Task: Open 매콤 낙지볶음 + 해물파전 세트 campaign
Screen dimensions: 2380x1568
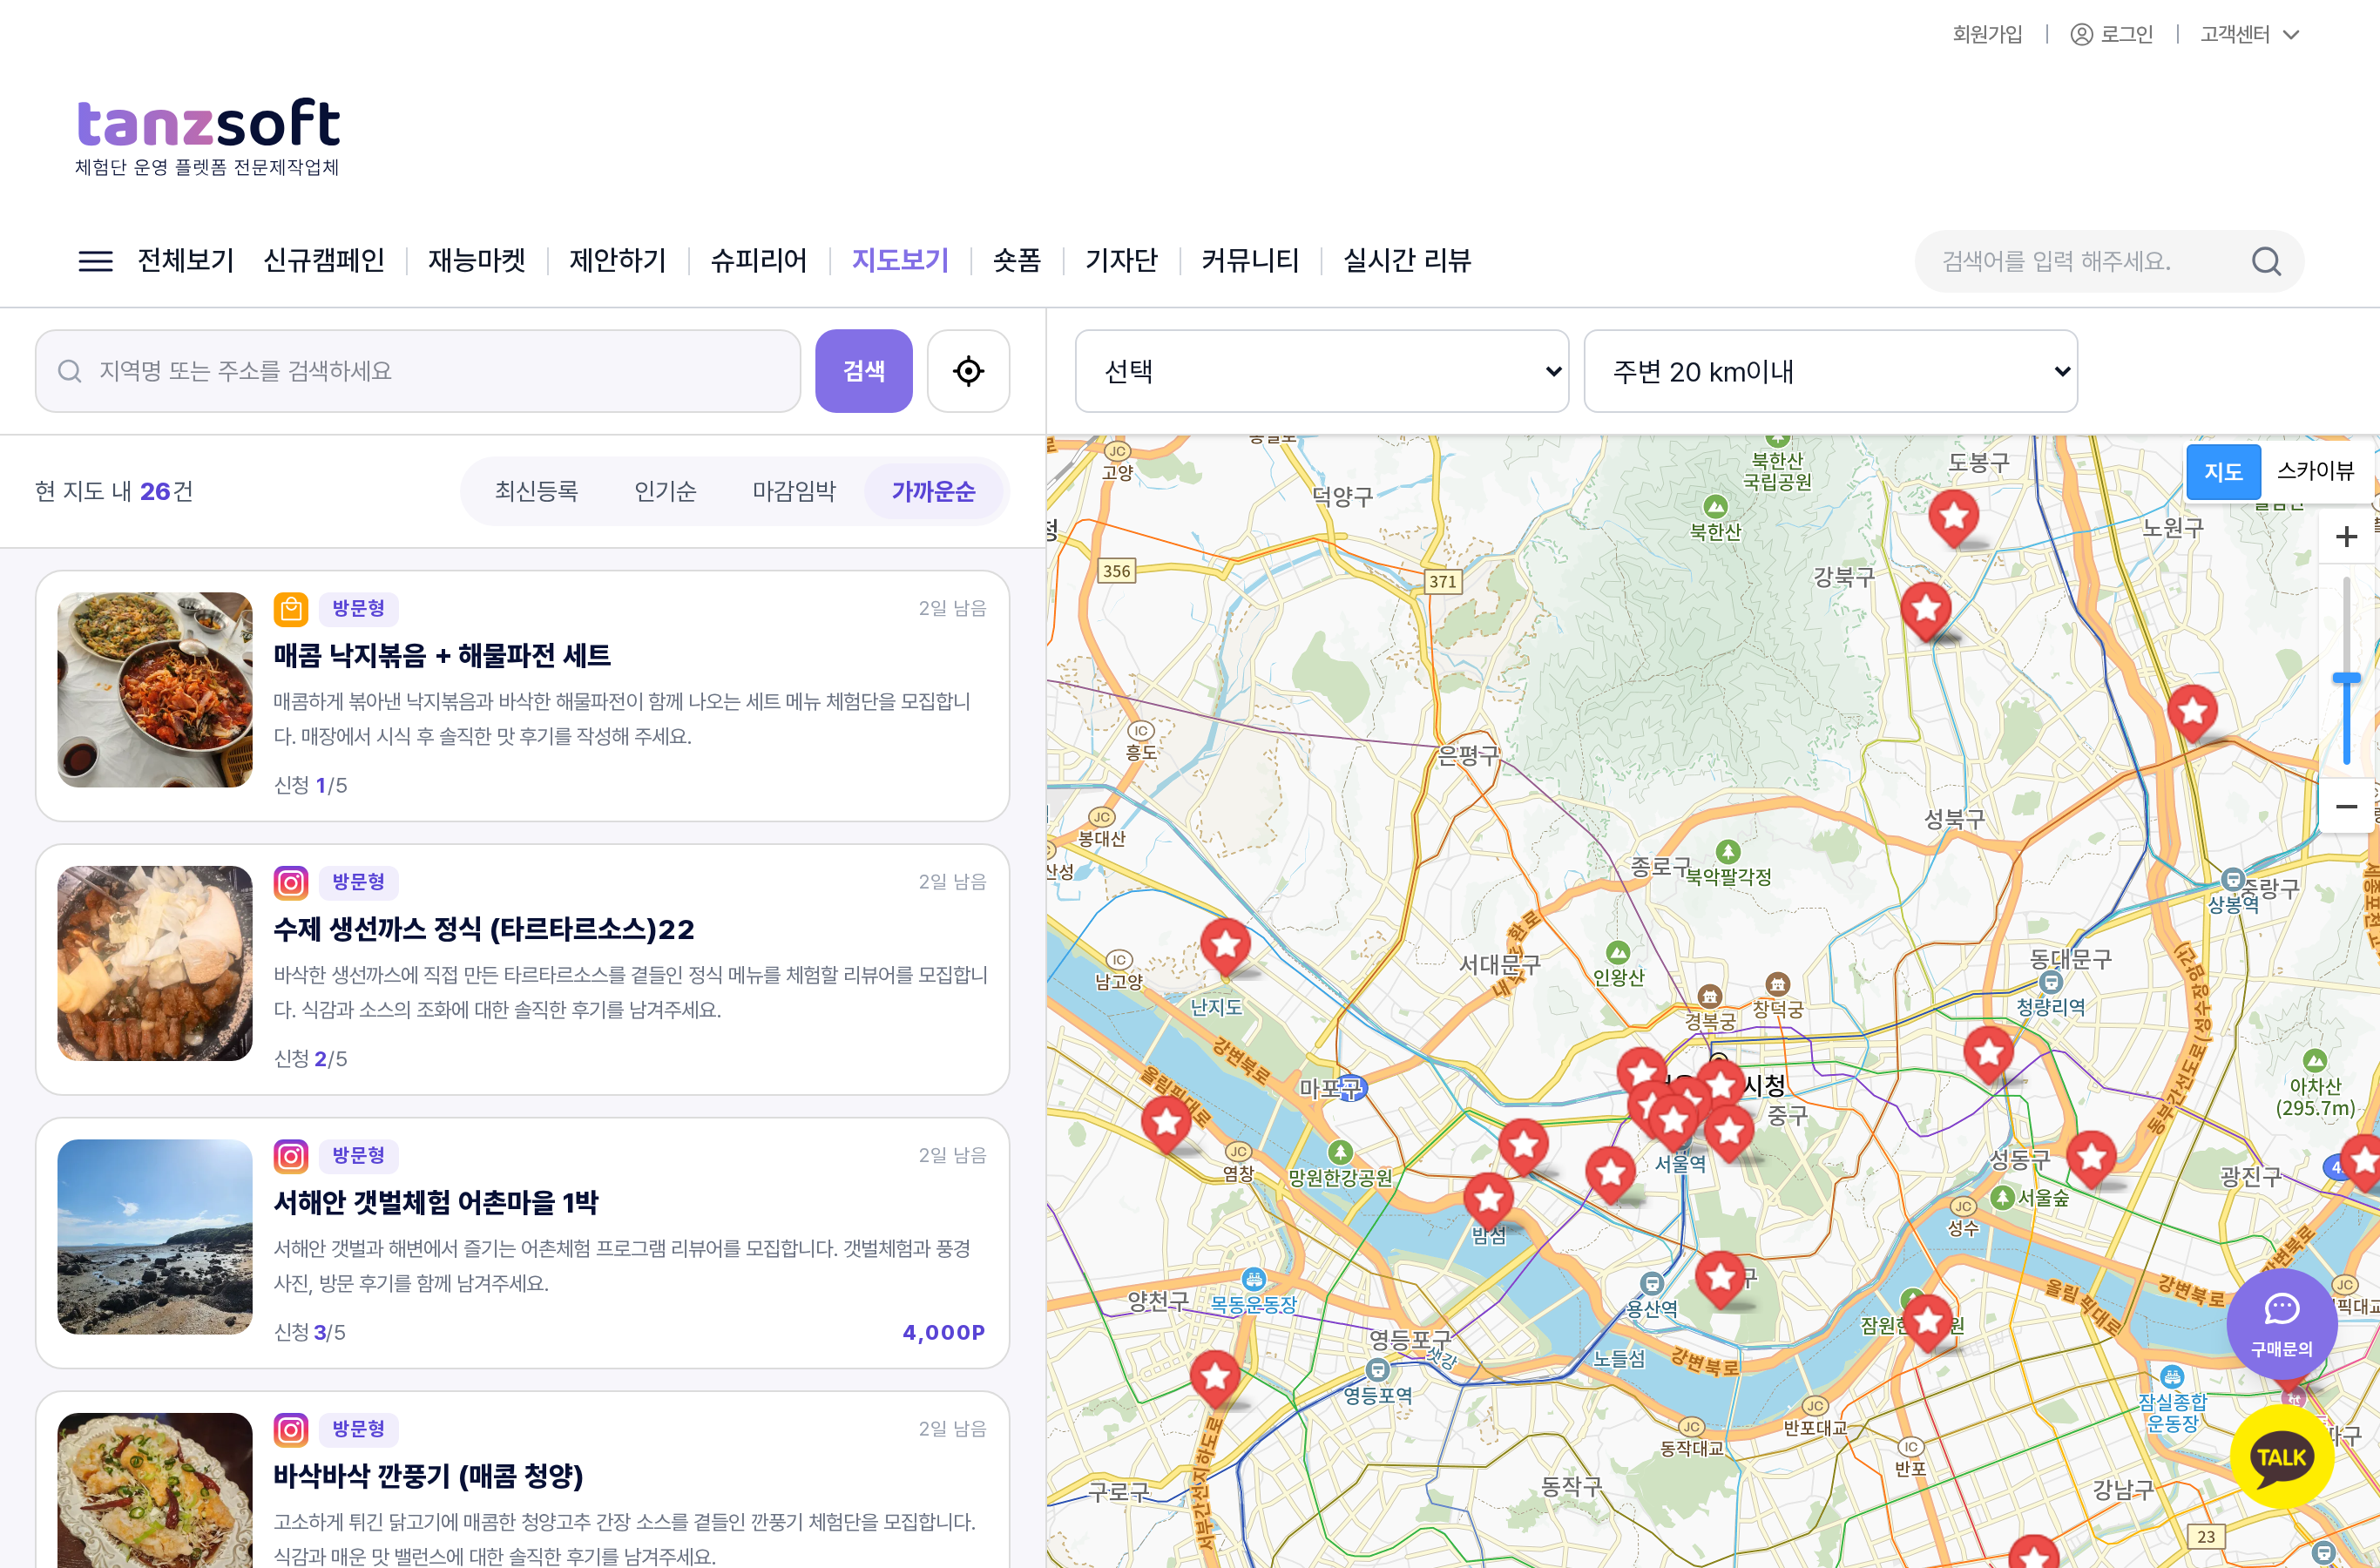Action: pyautogui.click(x=442, y=655)
